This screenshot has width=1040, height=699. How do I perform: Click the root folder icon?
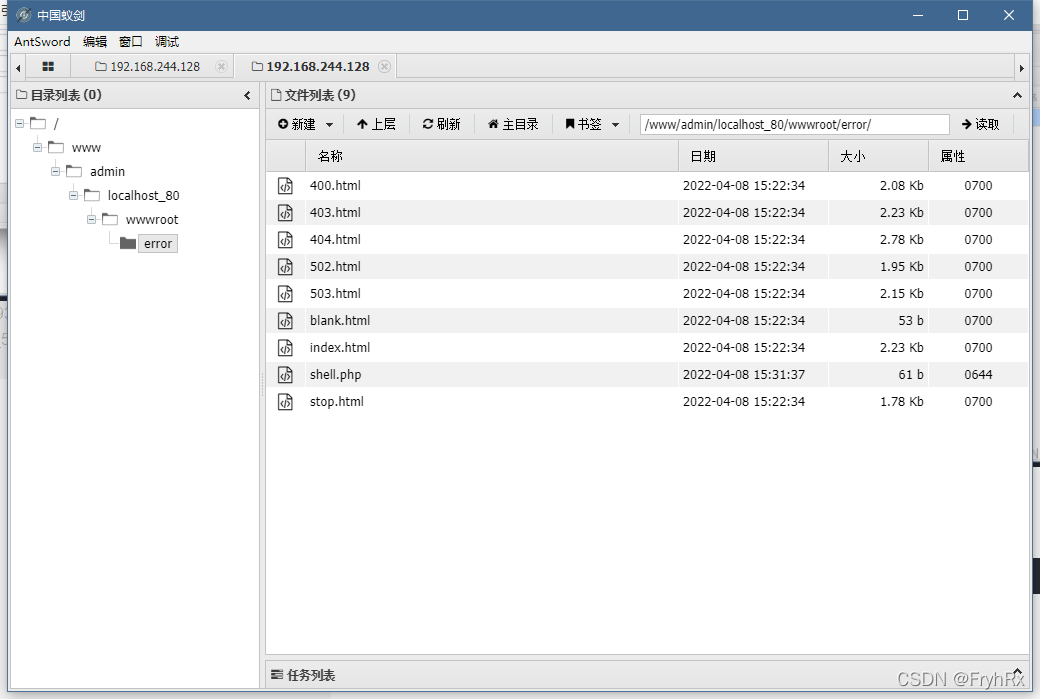tap(38, 123)
